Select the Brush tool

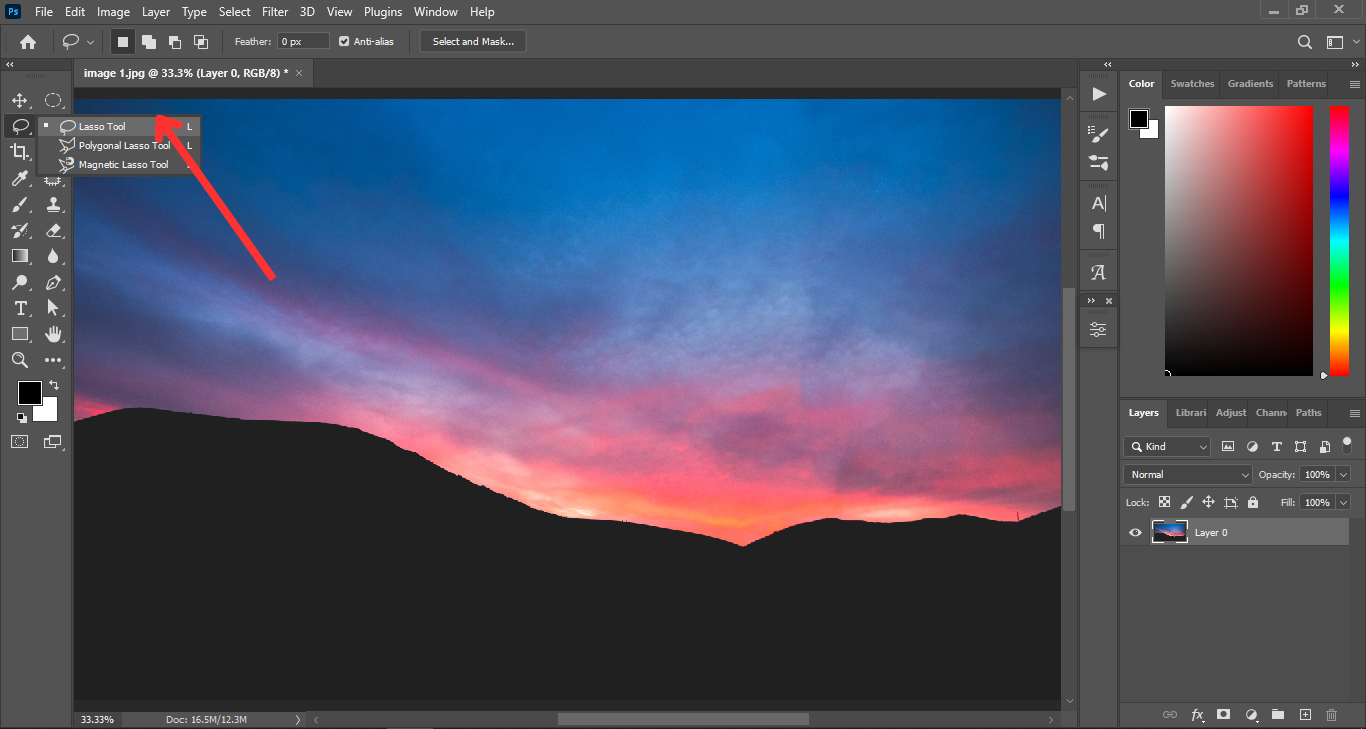click(x=19, y=204)
